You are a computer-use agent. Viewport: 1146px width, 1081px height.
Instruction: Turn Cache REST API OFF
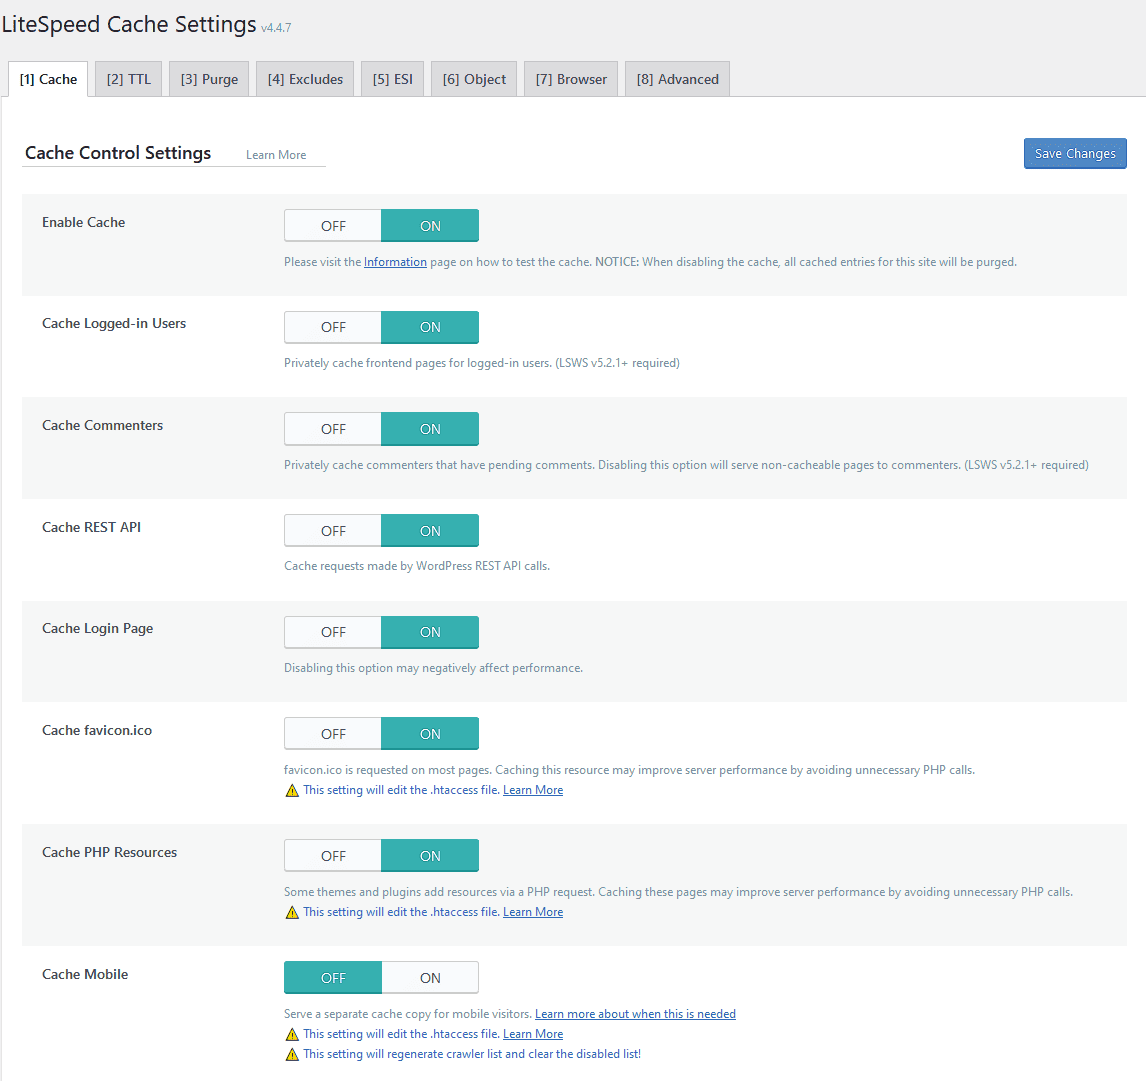click(333, 531)
